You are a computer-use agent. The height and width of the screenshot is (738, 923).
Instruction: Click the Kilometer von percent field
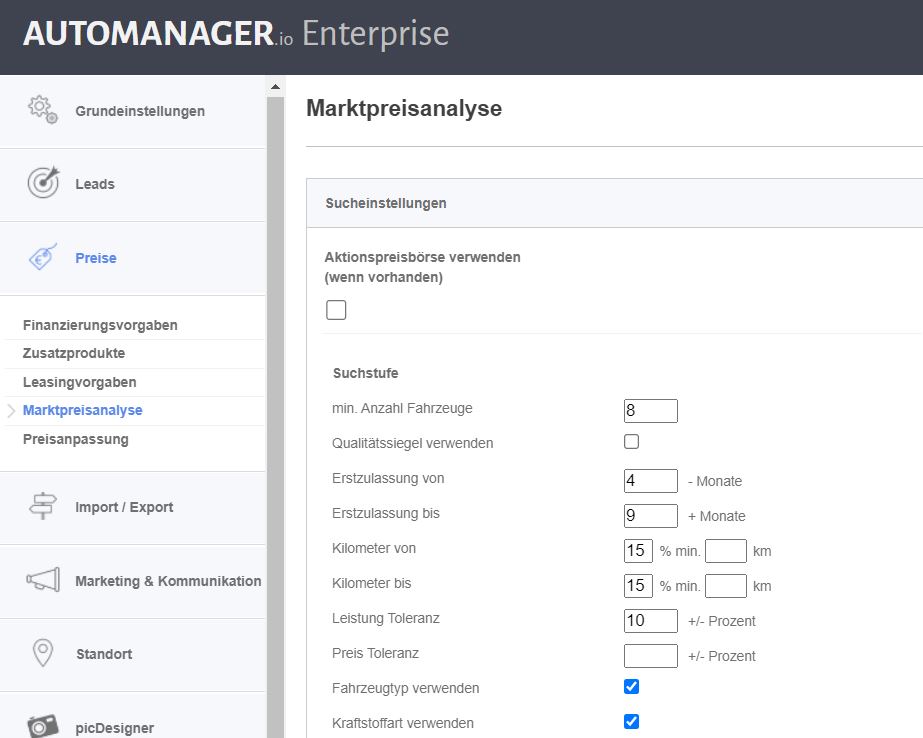(638, 550)
